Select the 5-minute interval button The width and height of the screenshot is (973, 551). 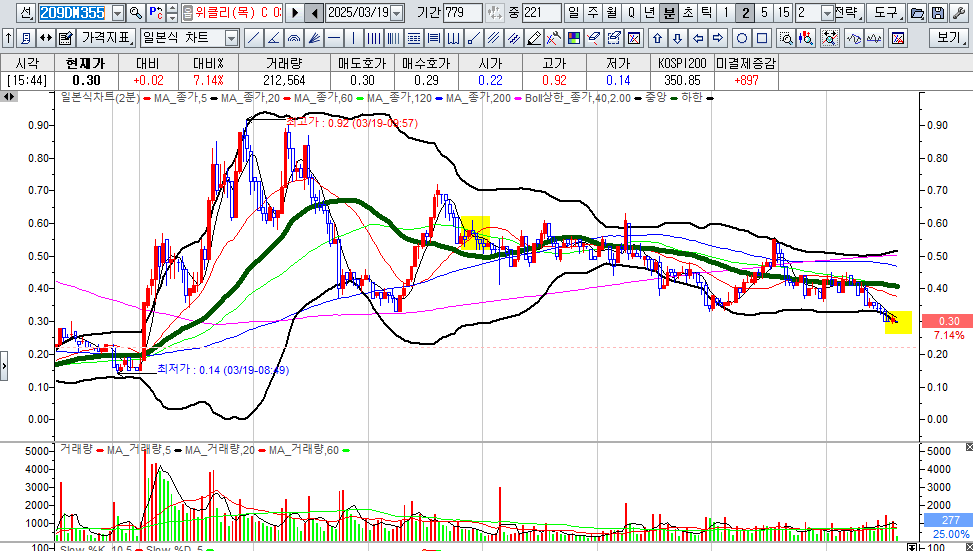click(764, 12)
